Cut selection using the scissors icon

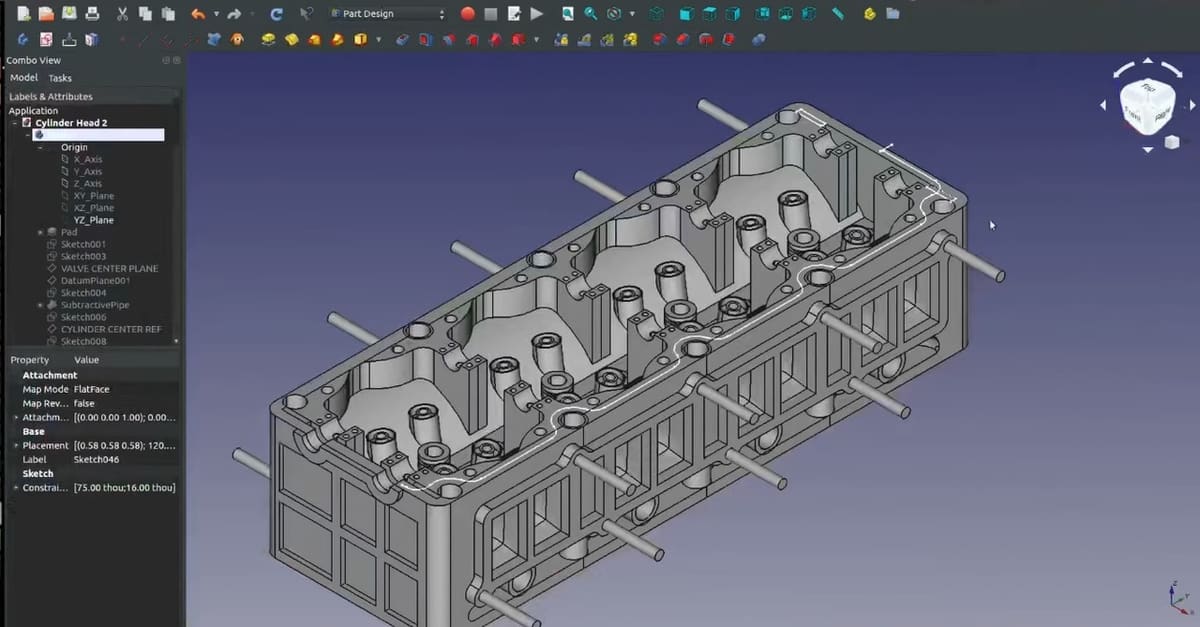tap(121, 14)
